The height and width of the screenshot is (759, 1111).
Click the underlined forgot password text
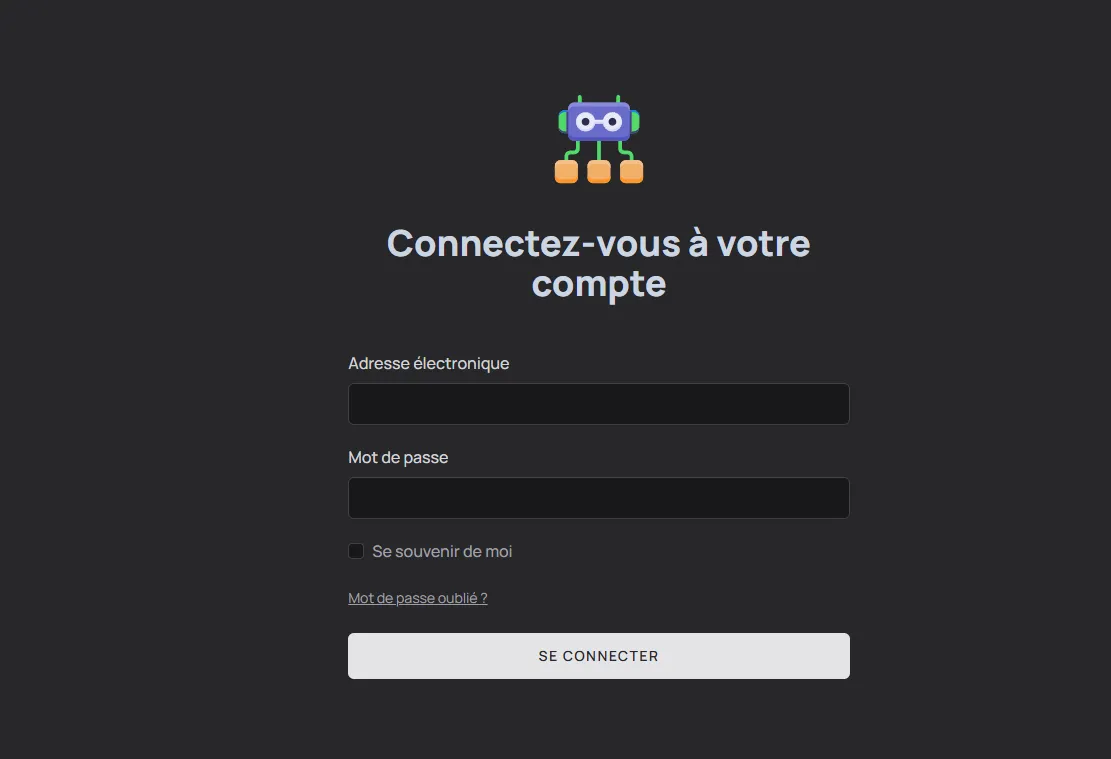(x=417, y=597)
